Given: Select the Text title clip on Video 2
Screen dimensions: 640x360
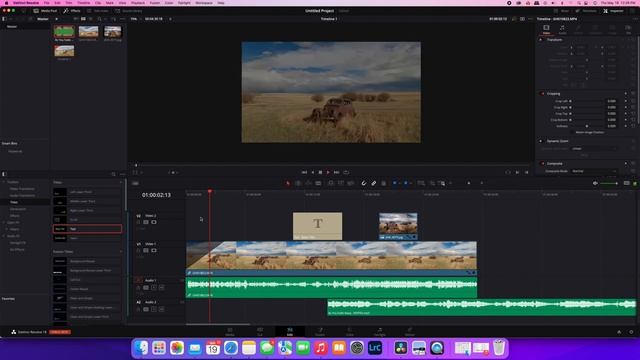Looking at the screenshot, I should click(x=318, y=226).
